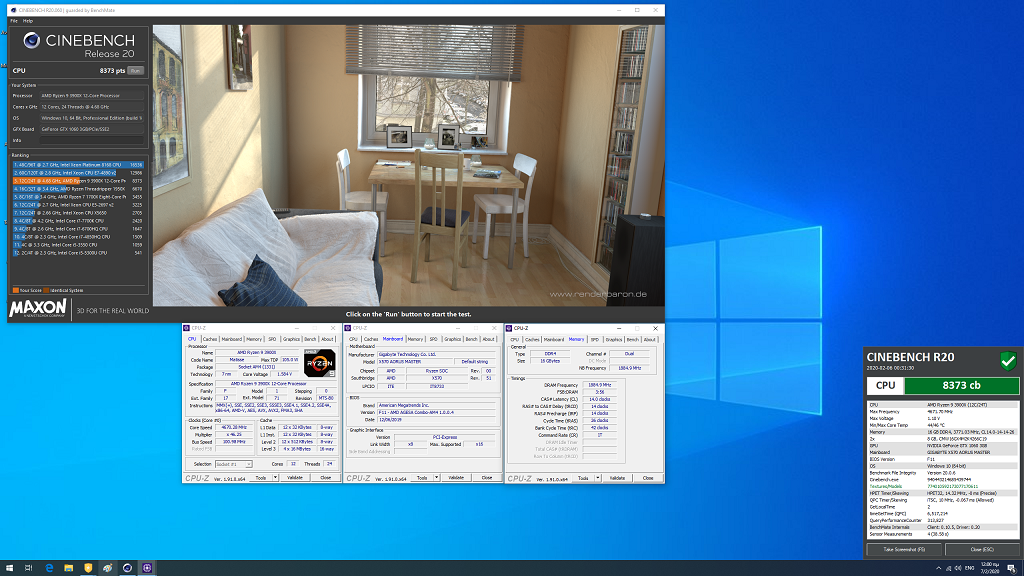Open the network icon in the tray

click(948, 568)
